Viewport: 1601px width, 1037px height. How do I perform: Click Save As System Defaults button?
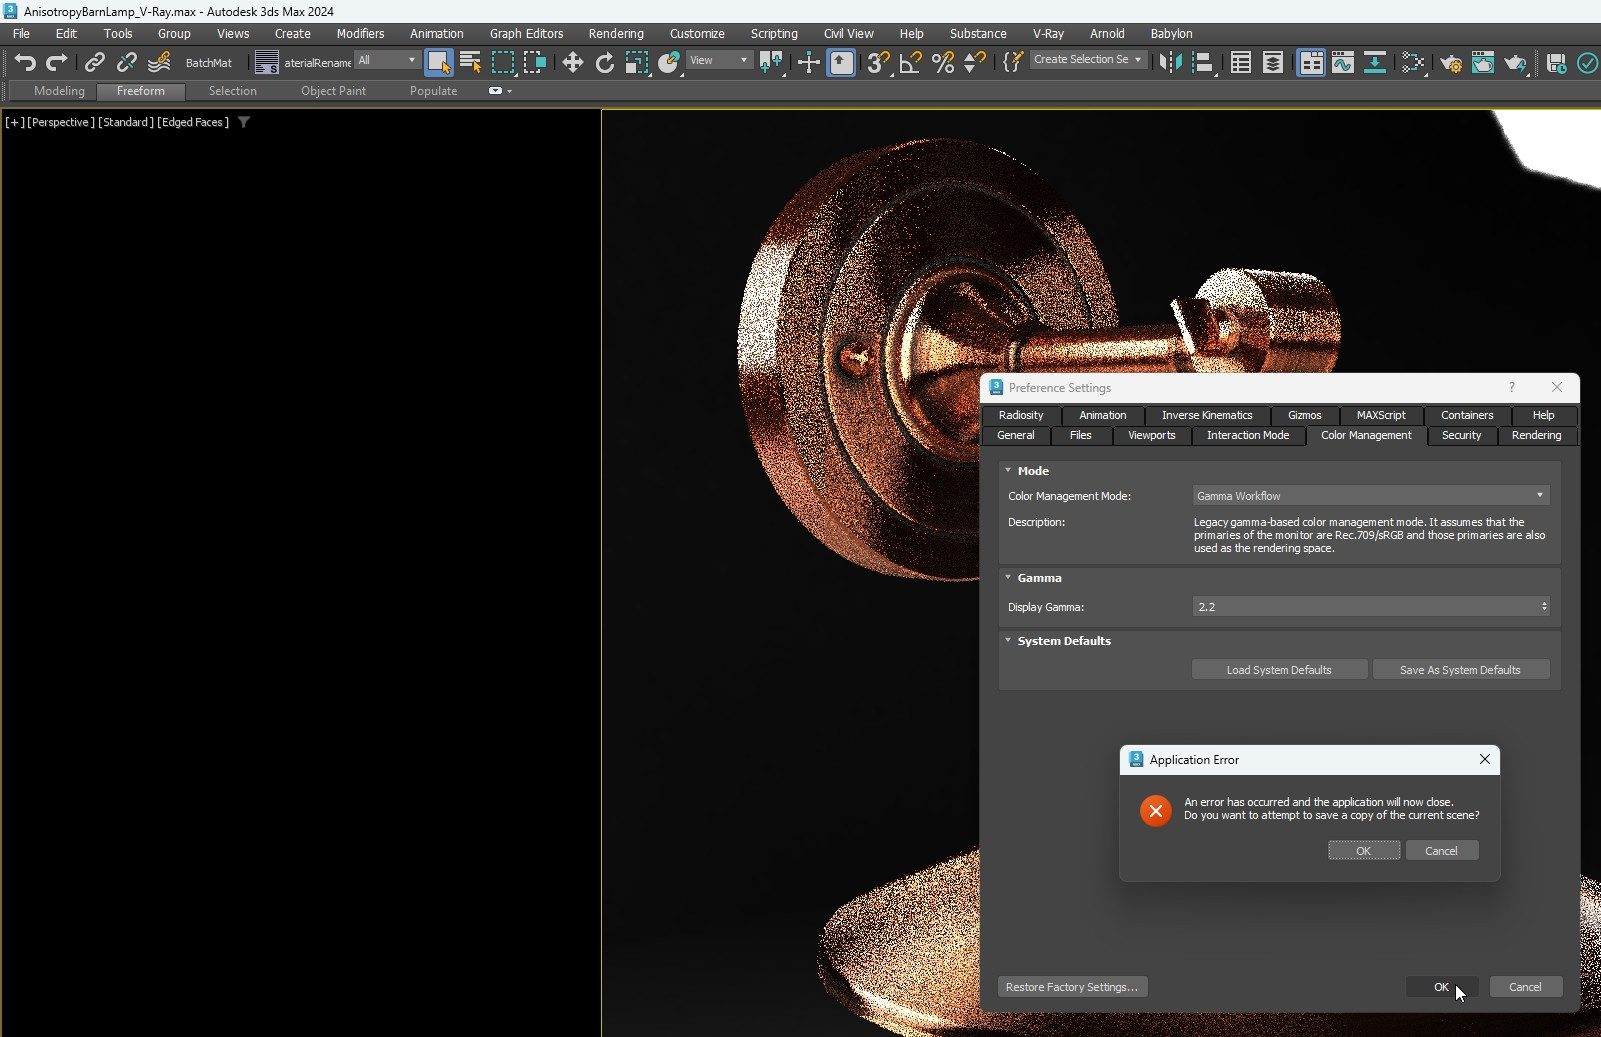coord(1460,670)
